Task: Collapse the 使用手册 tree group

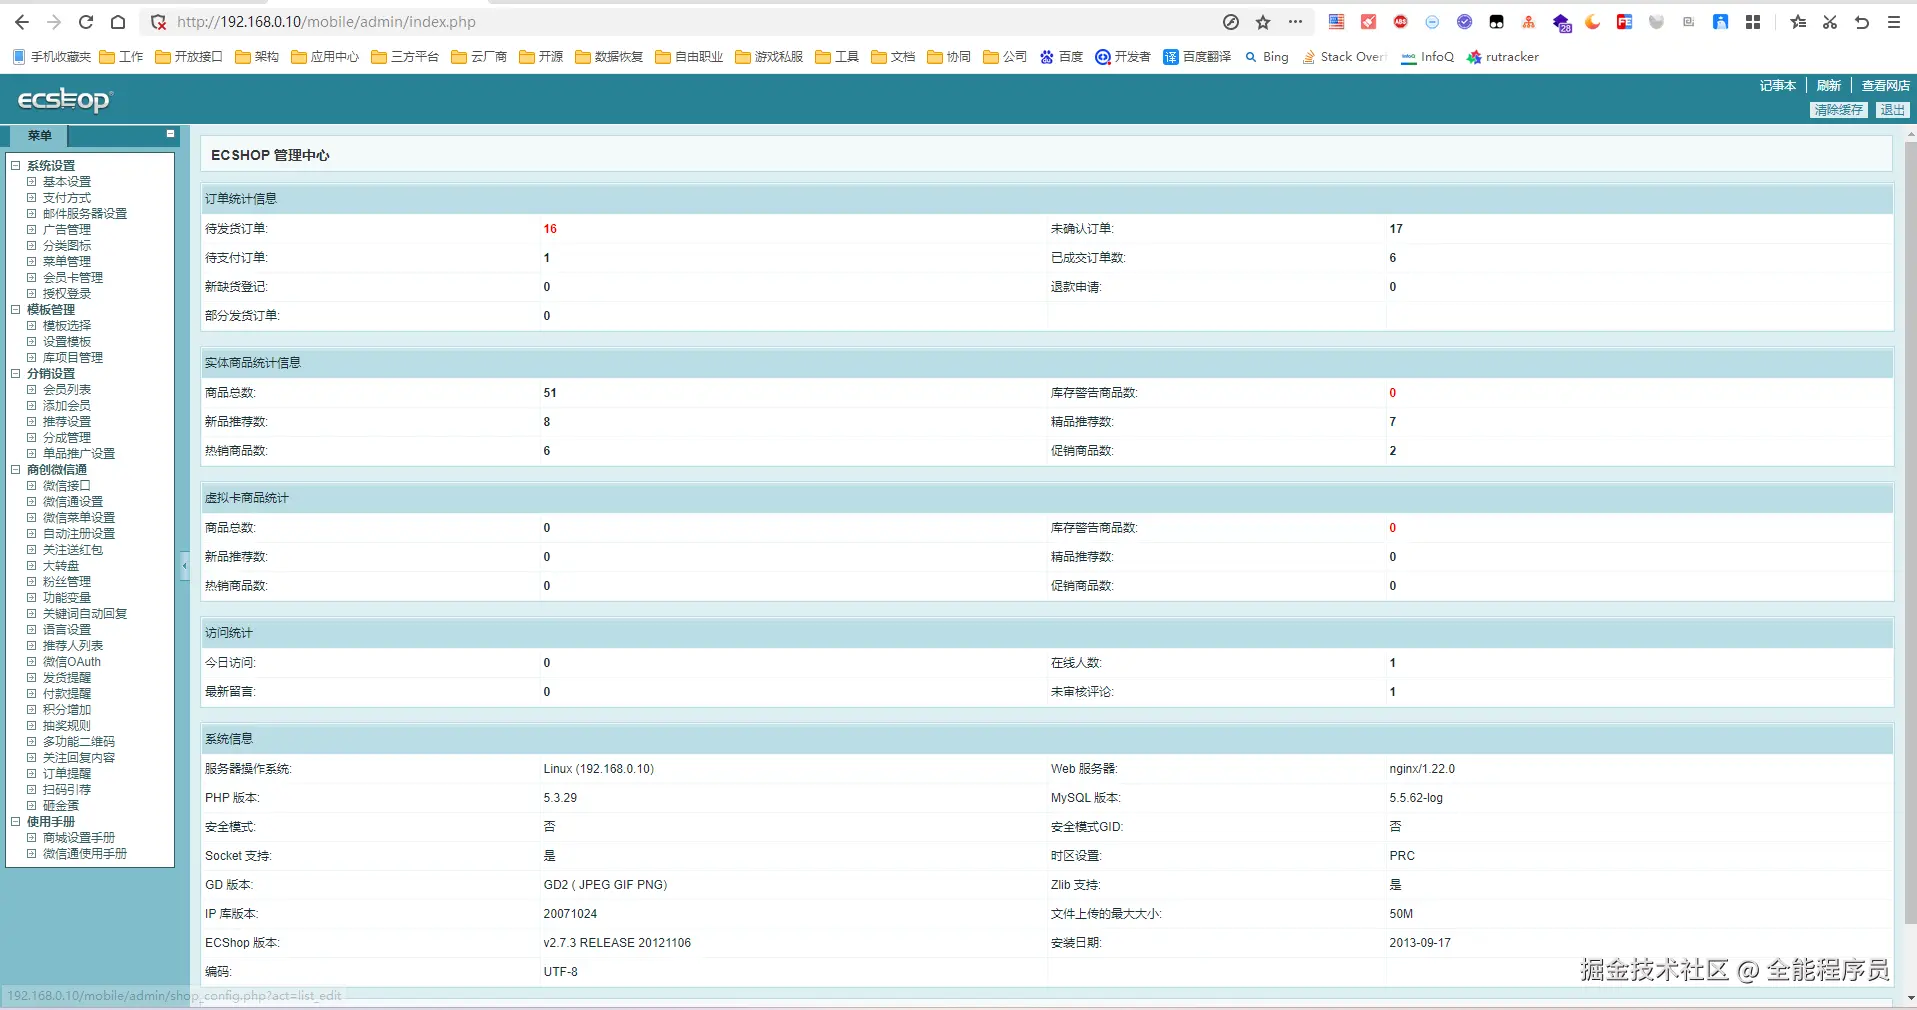Action: [x=15, y=822]
